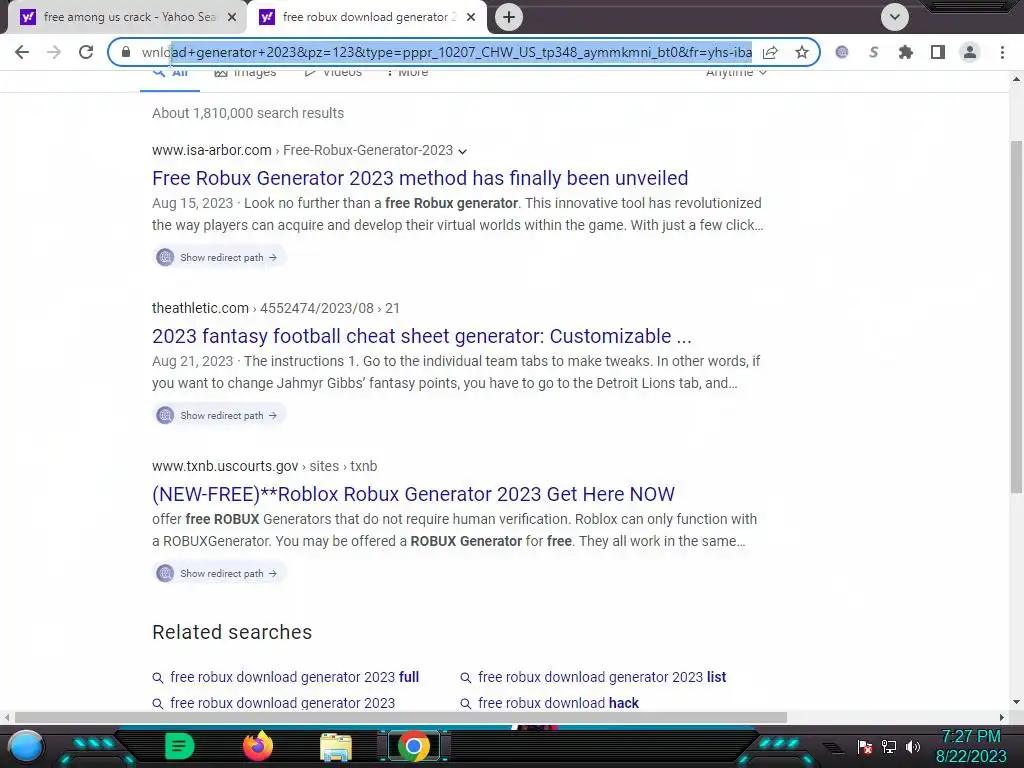Open the S extension icon in toolbar

click(x=874, y=52)
